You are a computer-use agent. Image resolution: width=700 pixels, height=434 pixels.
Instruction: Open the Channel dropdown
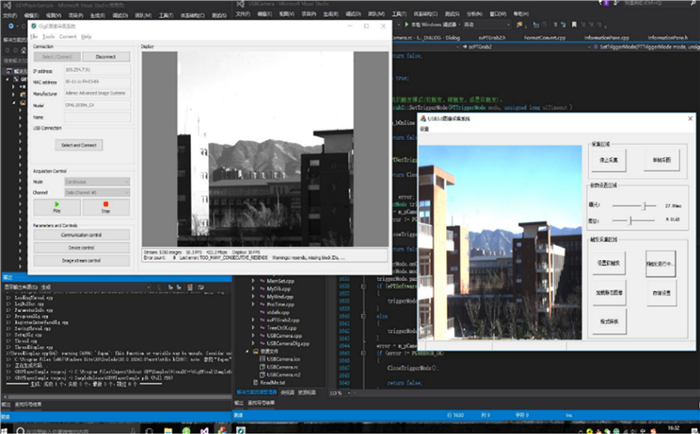96,191
